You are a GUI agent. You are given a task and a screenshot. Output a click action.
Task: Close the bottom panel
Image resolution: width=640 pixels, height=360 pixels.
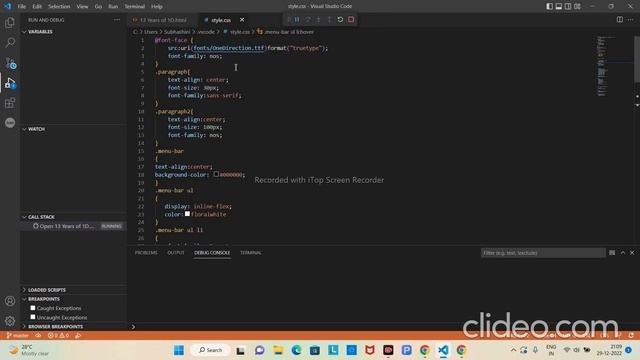tap(632, 253)
